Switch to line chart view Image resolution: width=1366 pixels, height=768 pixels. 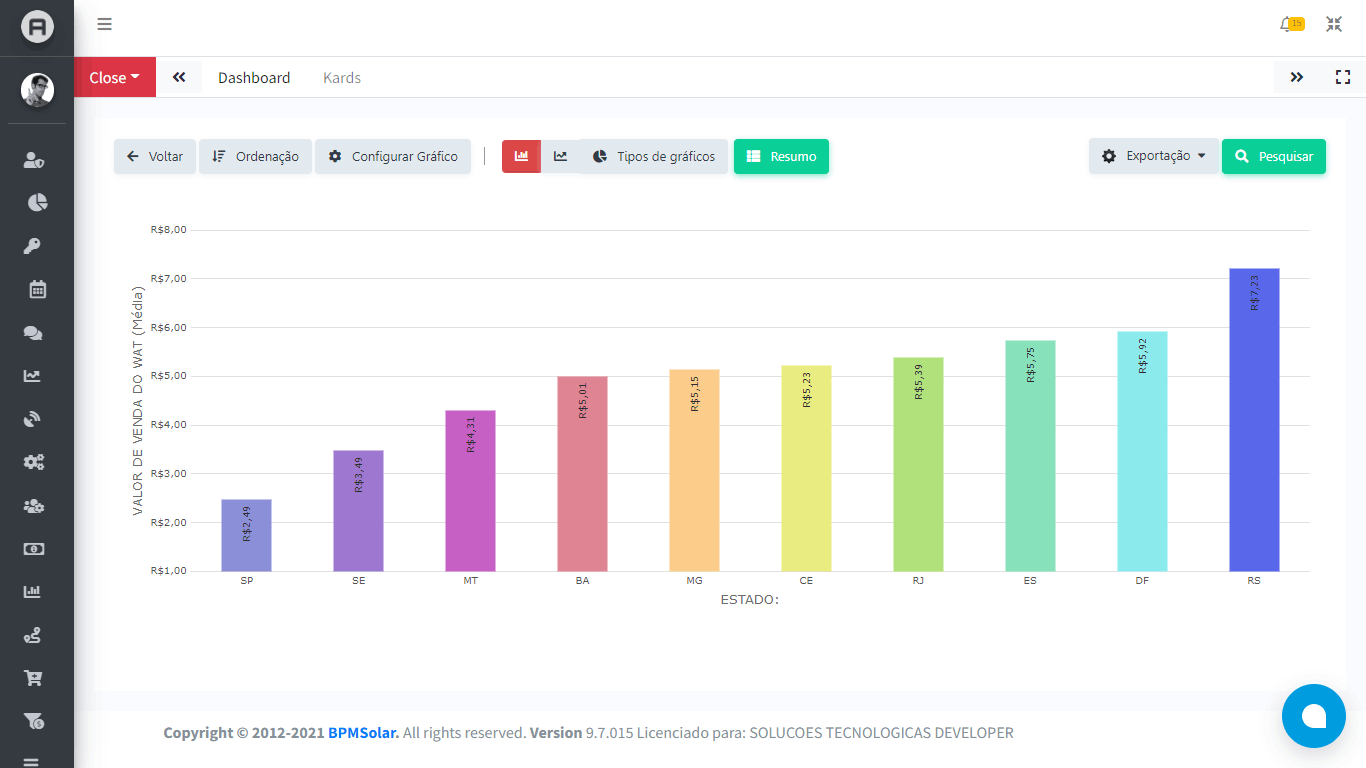(560, 156)
